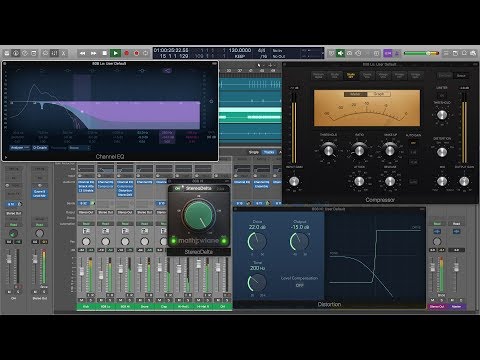This screenshot has height=360, width=480.
Task: Open the Smart Controls icon
Action: (x=45, y=53)
